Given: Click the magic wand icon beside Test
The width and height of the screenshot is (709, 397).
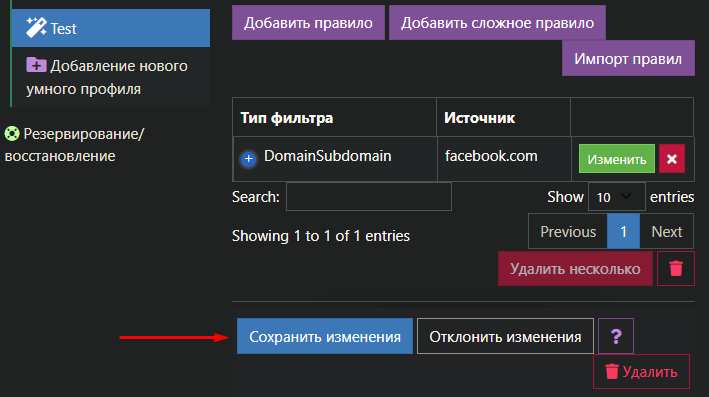Looking at the screenshot, I should (36, 28).
